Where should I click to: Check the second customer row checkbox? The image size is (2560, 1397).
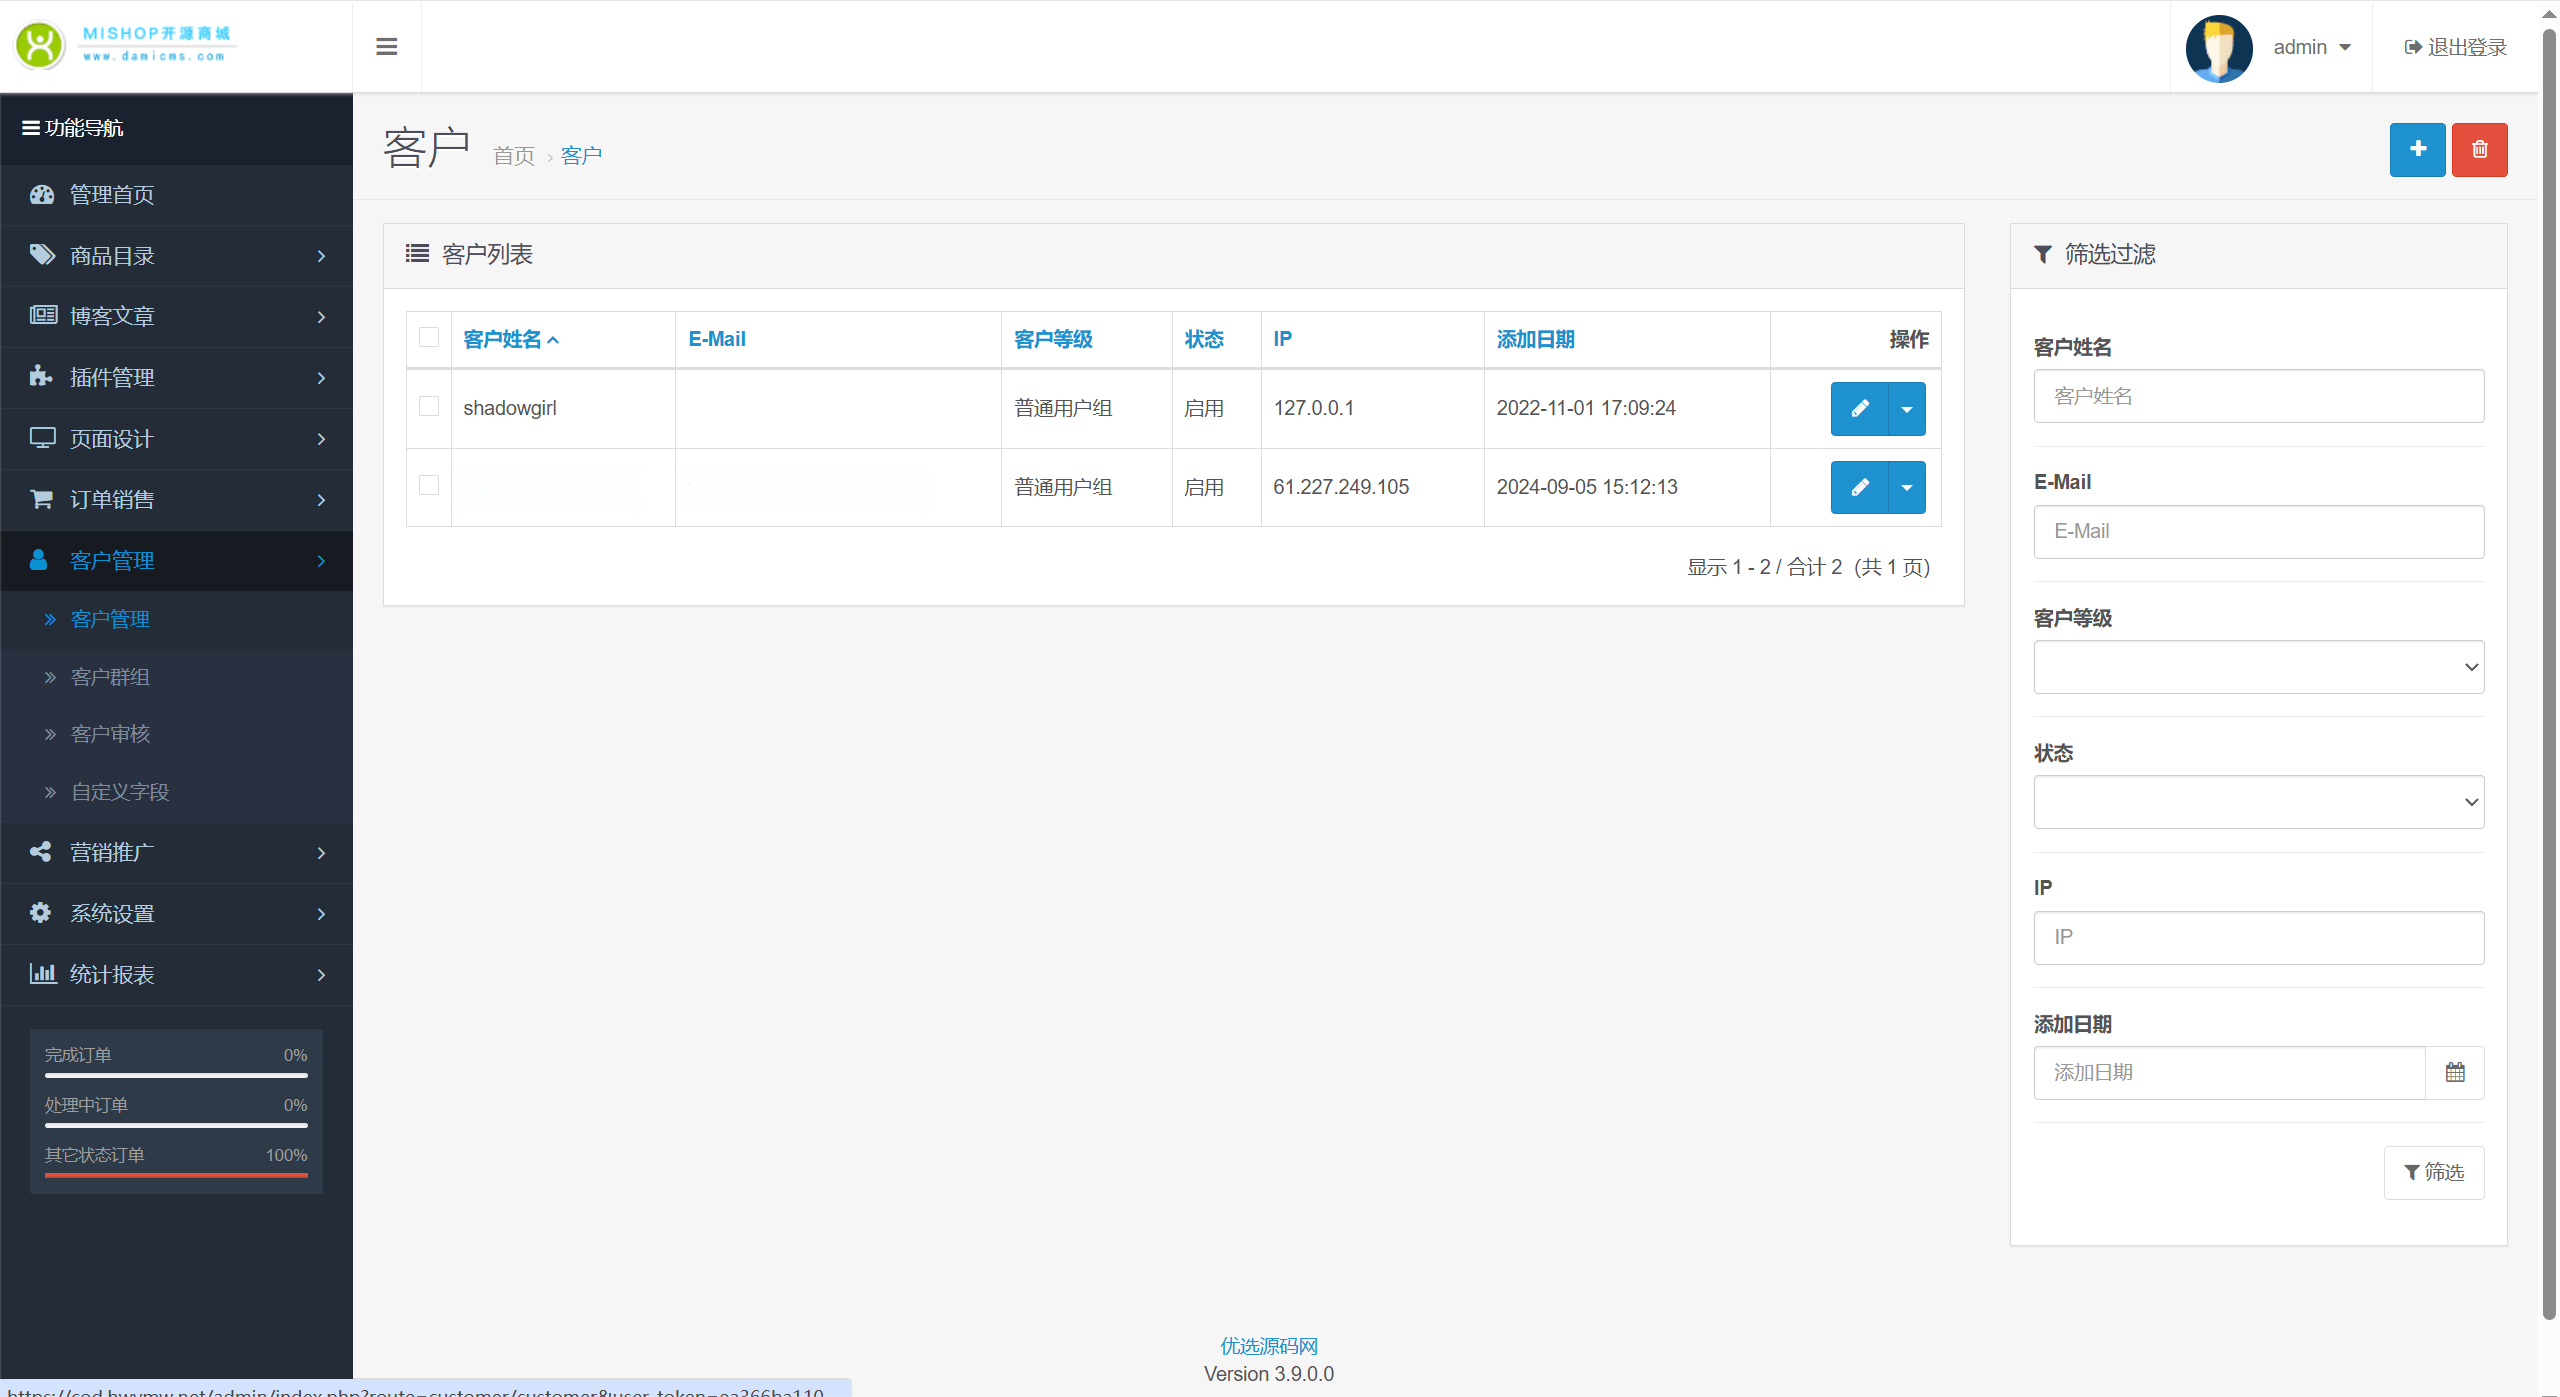coord(429,486)
